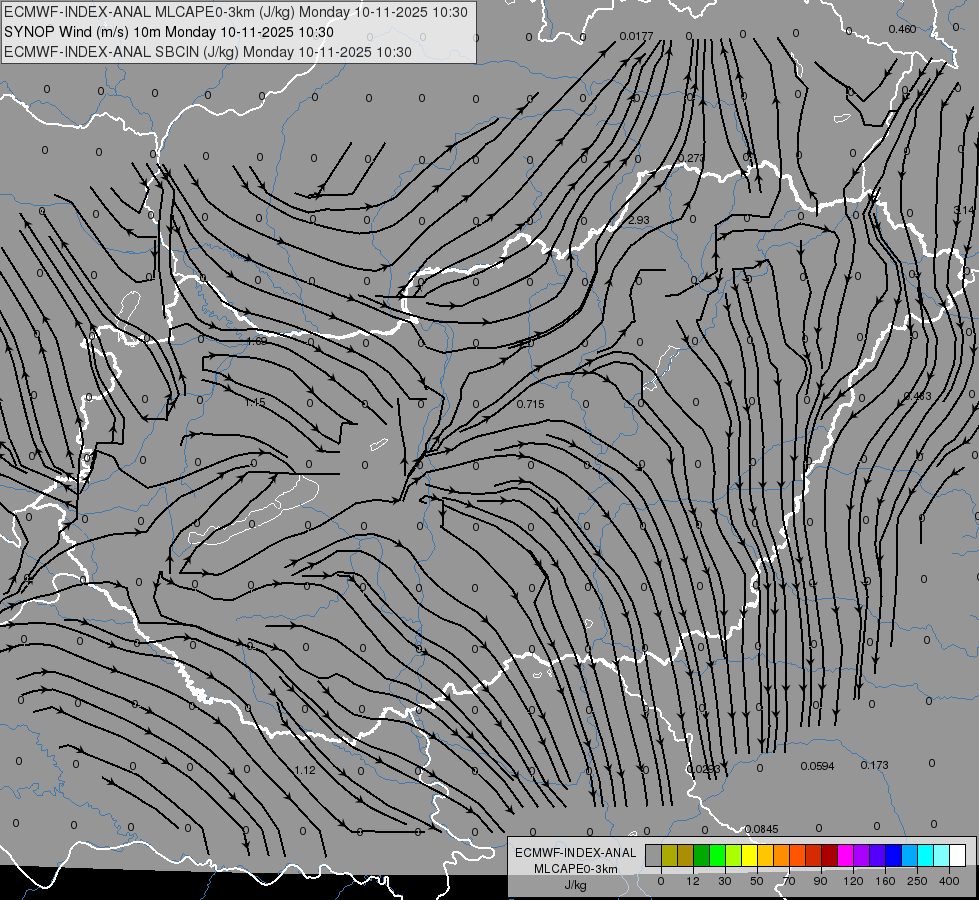
Task: Select the orange-red swatch right of 70 tick
Action: pyautogui.click(x=798, y=855)
